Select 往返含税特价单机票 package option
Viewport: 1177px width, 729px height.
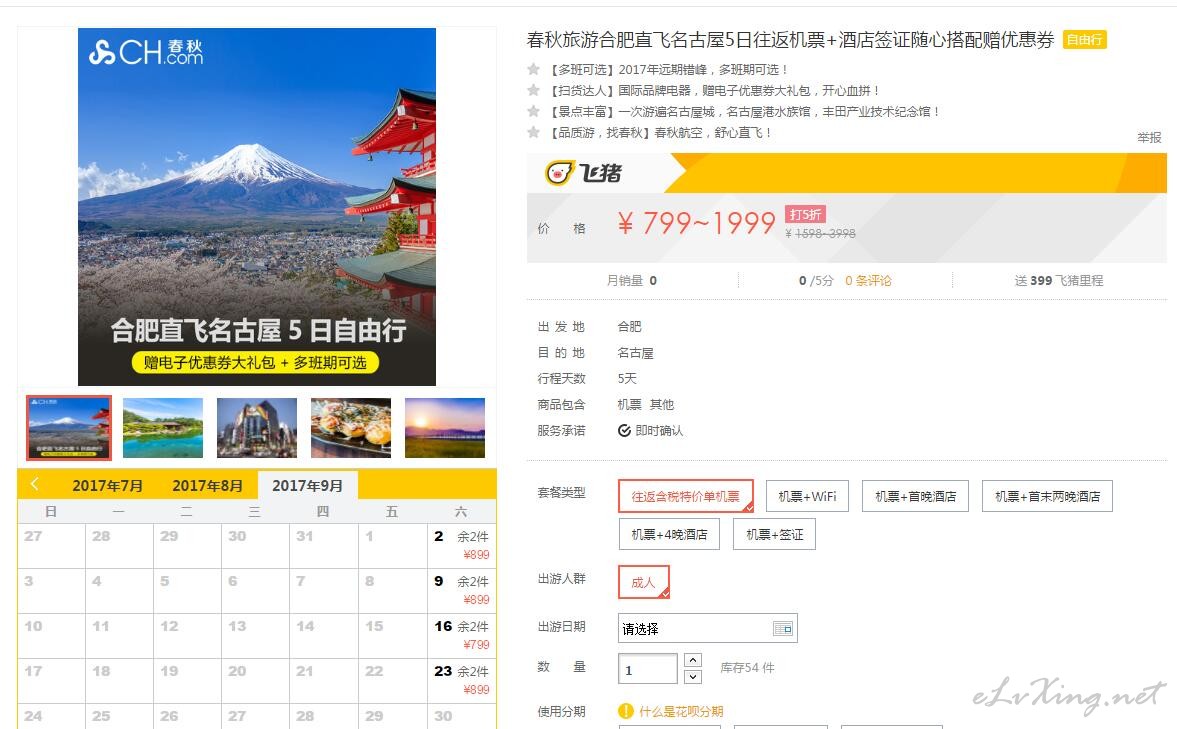(x=685, y=496)
